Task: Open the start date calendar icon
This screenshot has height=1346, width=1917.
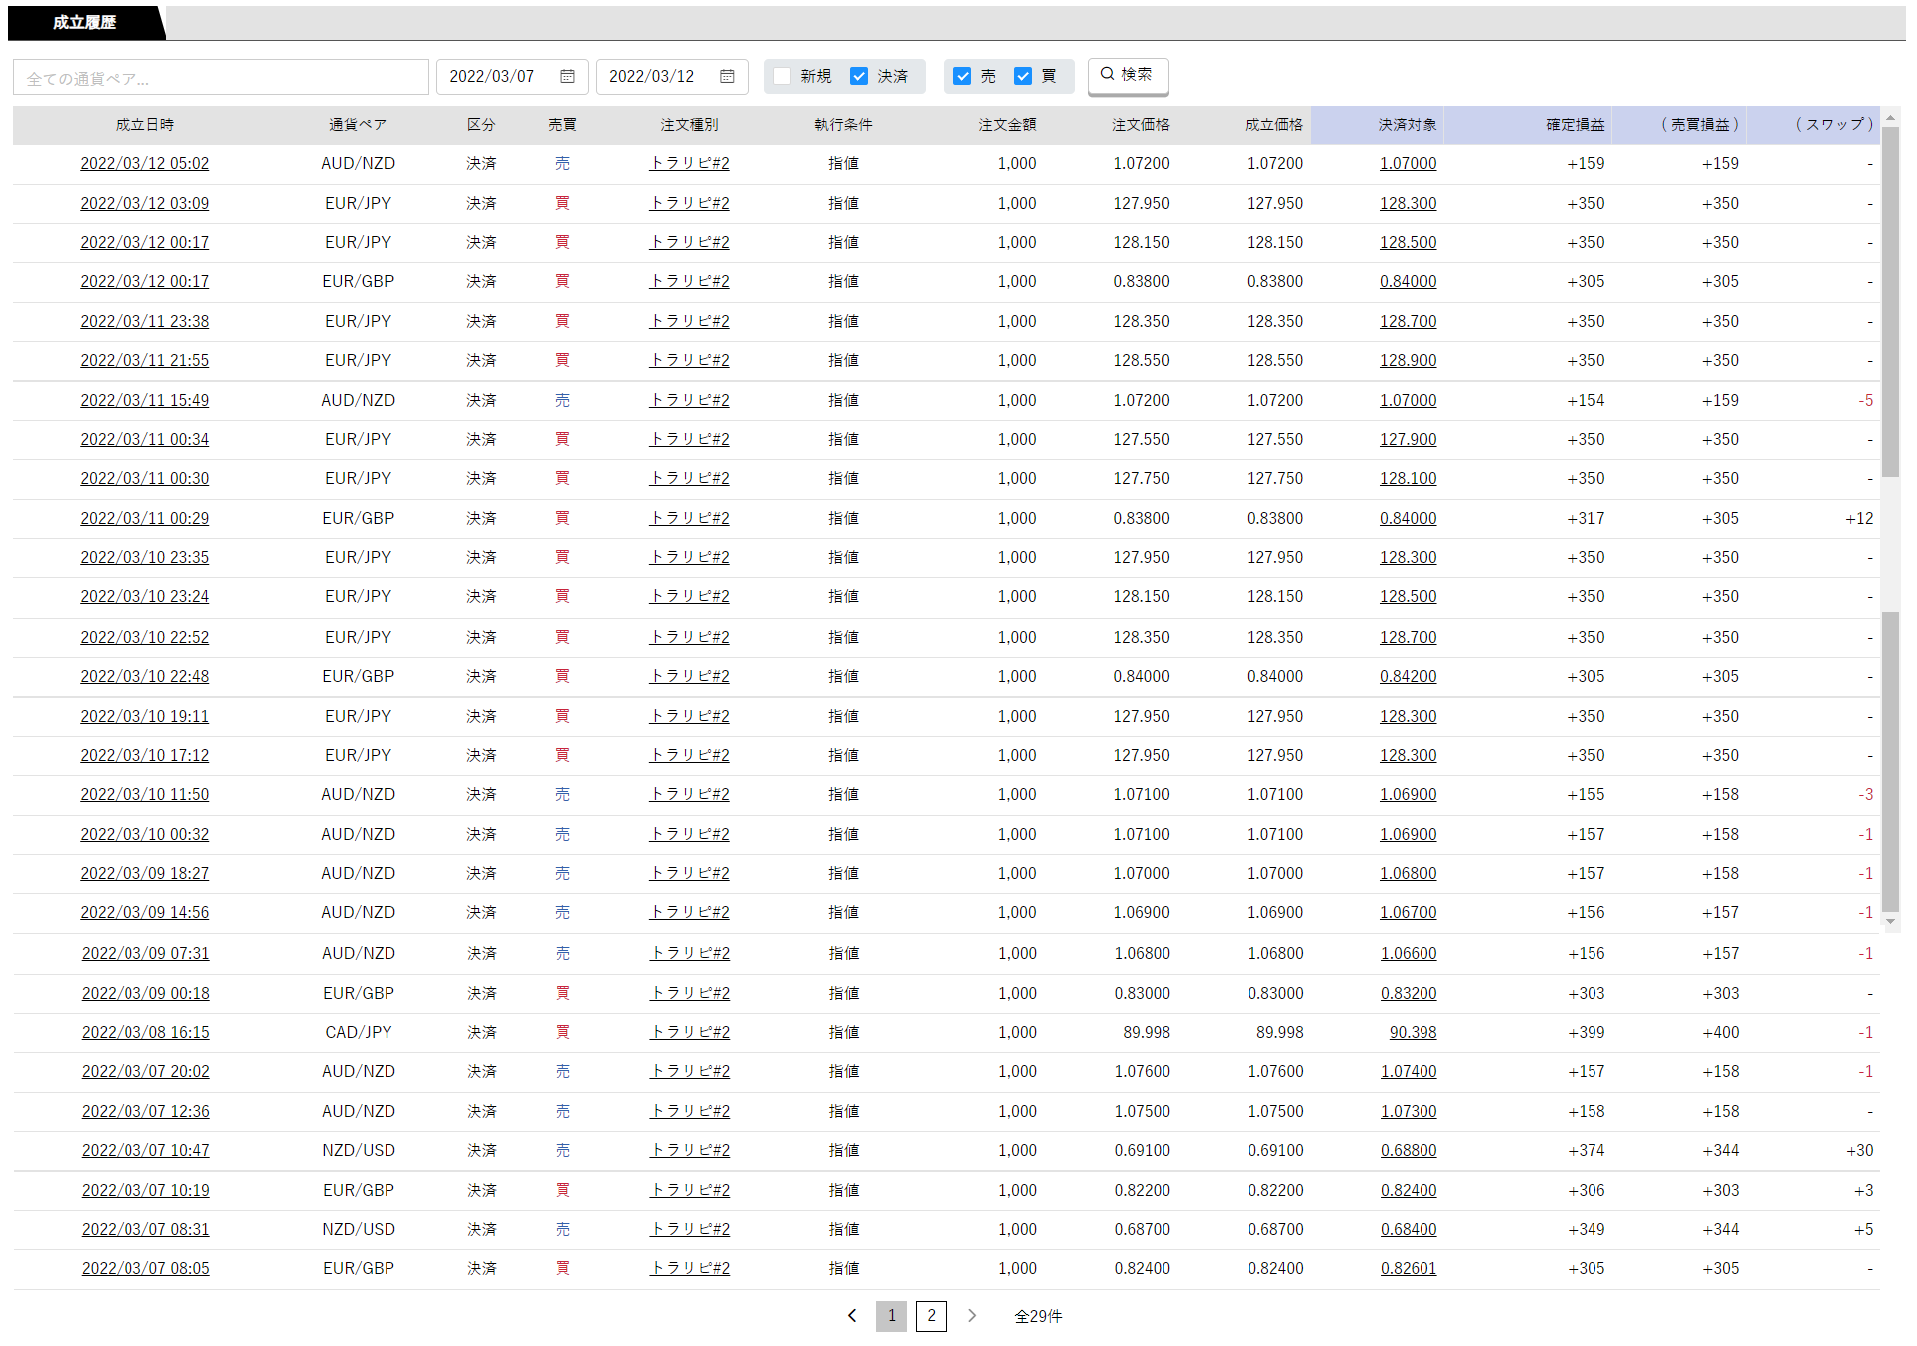Action: pyautogui.click(x=567, y=77)
